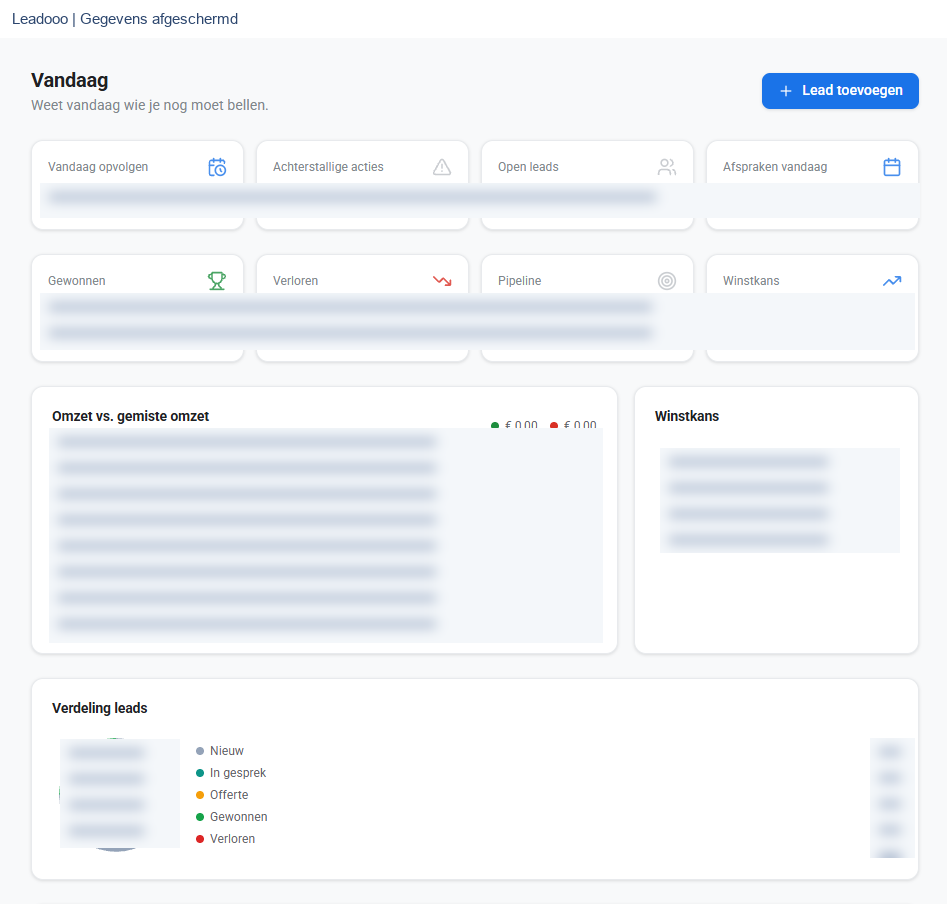Select the downward trend icon on Verloren

(x=442, y=281)
